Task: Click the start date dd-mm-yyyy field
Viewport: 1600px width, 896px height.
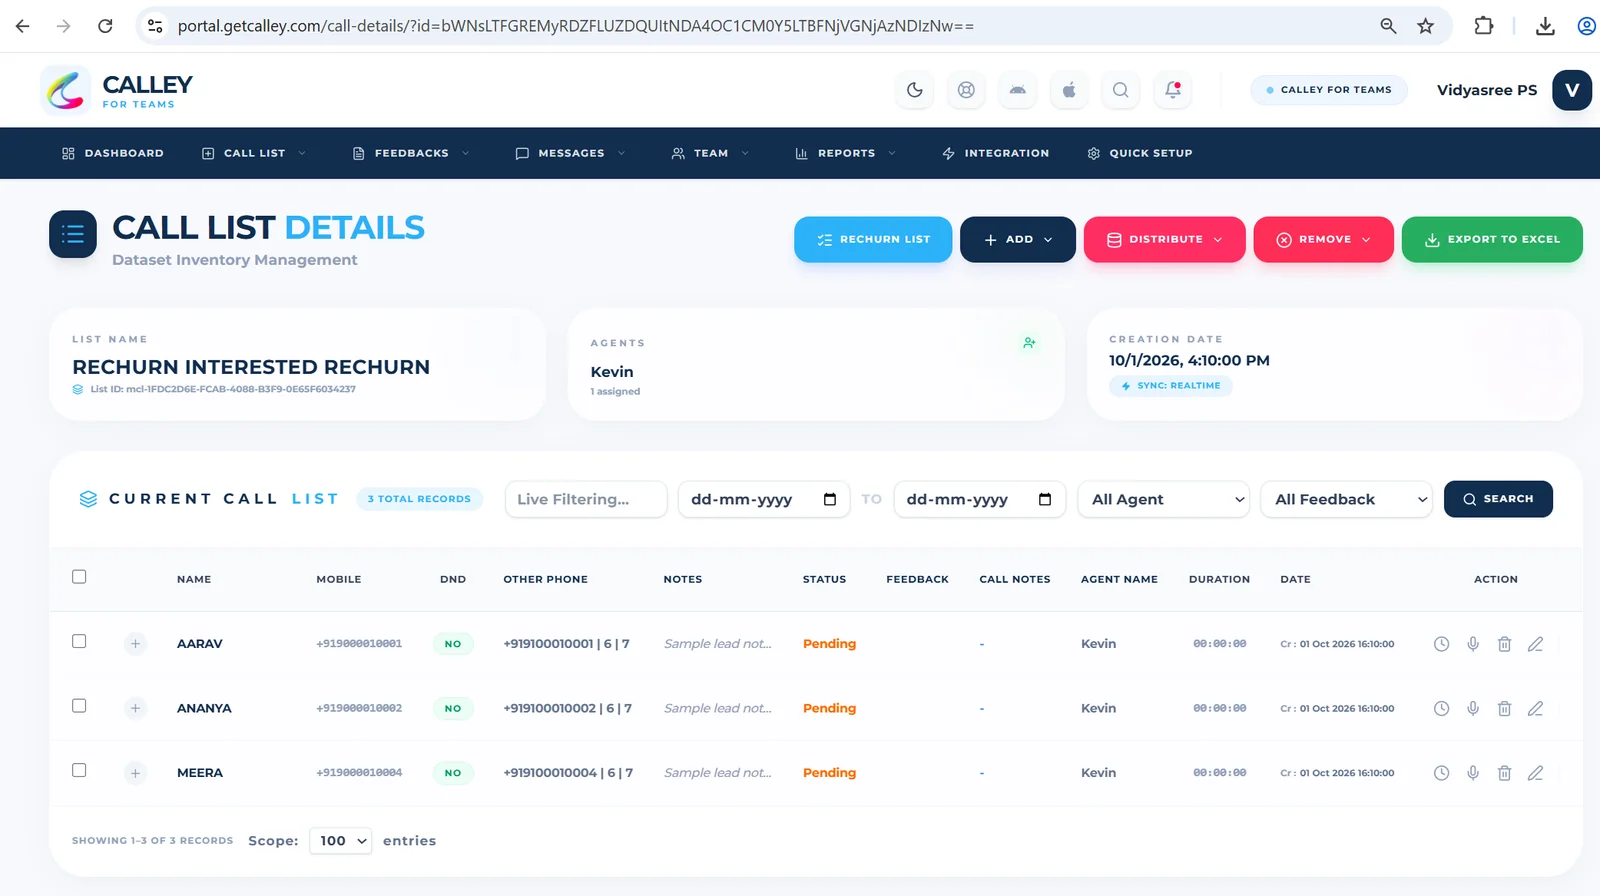Action: click(x=764, y=499)
